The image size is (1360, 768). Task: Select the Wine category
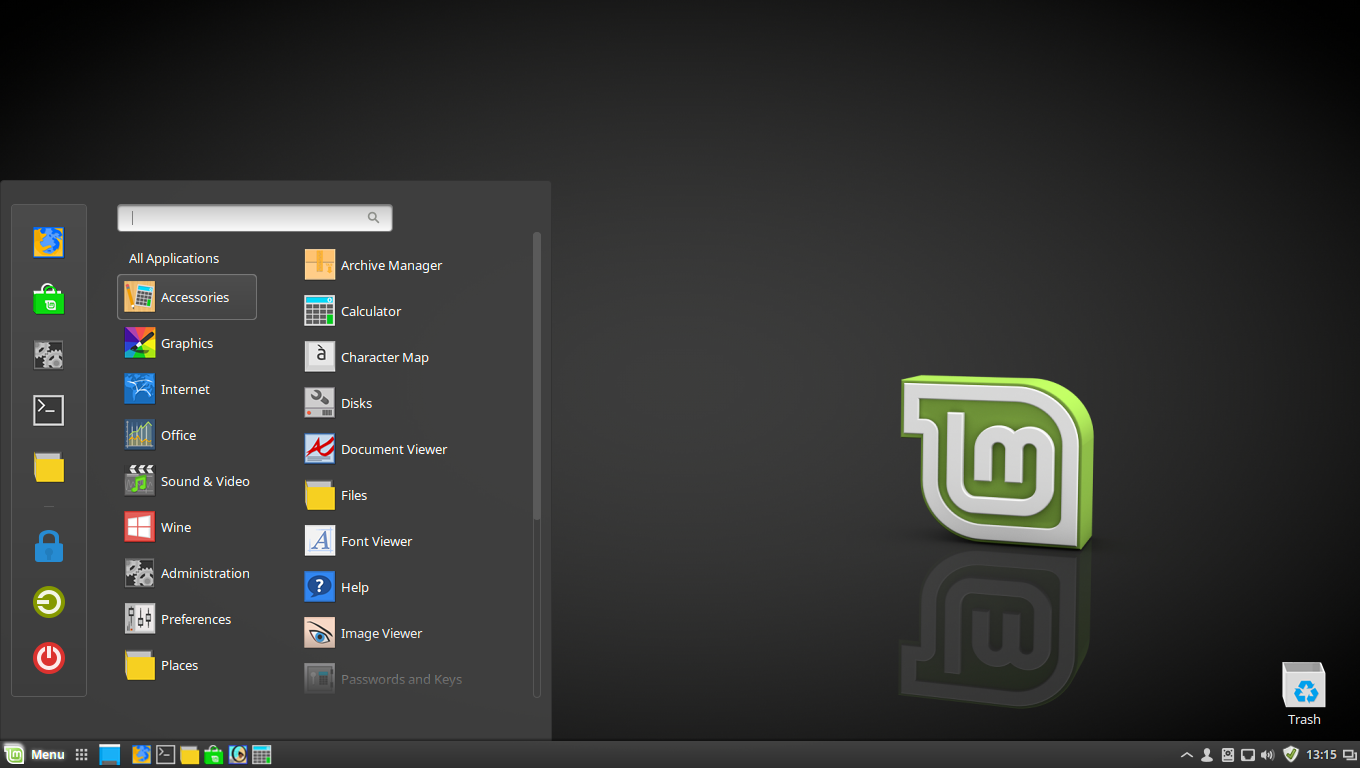tap(187, 527)
